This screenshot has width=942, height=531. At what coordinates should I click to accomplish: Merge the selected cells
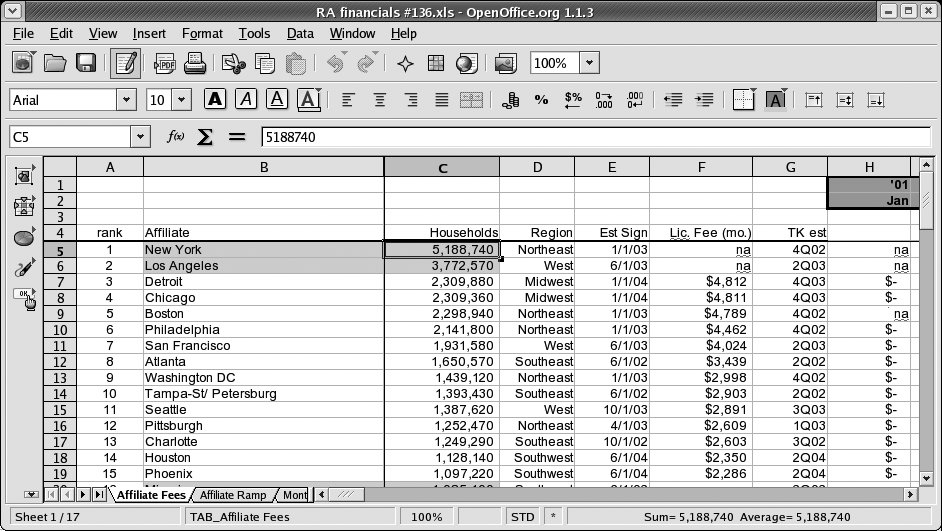click(471, 100)
